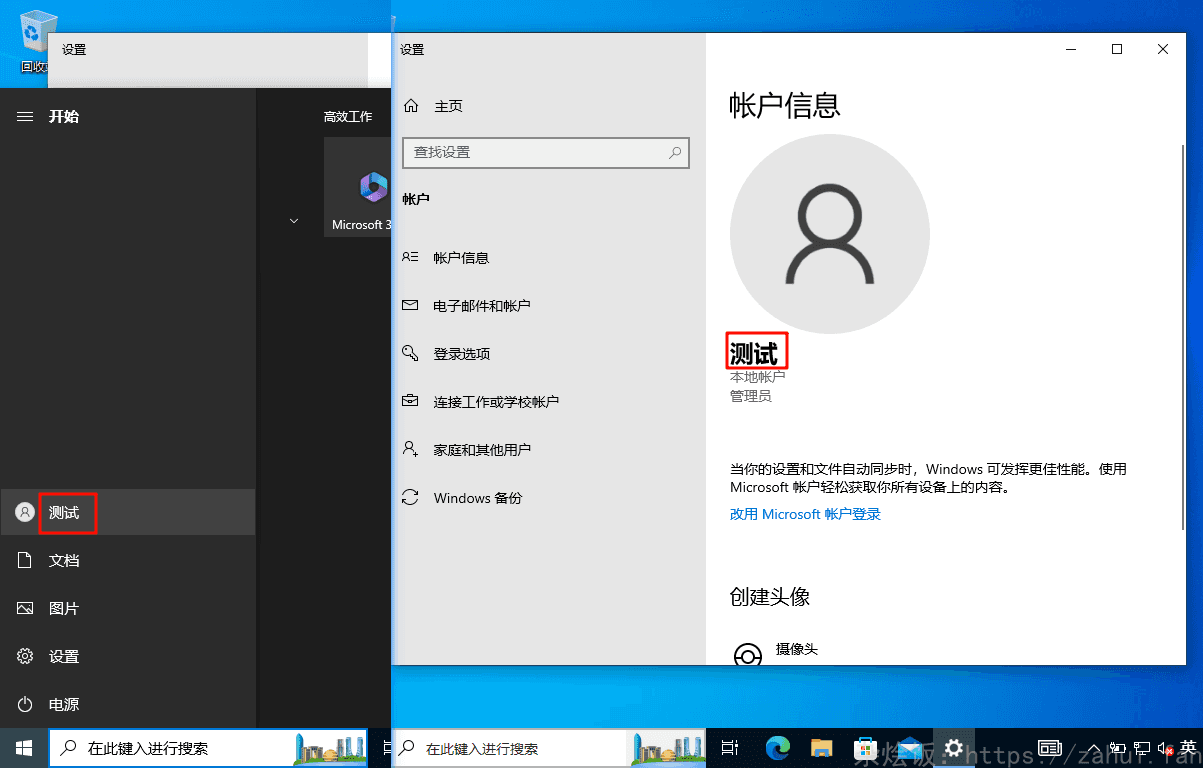Open 文档 from the Start menu
The width and height of the screenshot is (1203, 768).
[63, 561]
